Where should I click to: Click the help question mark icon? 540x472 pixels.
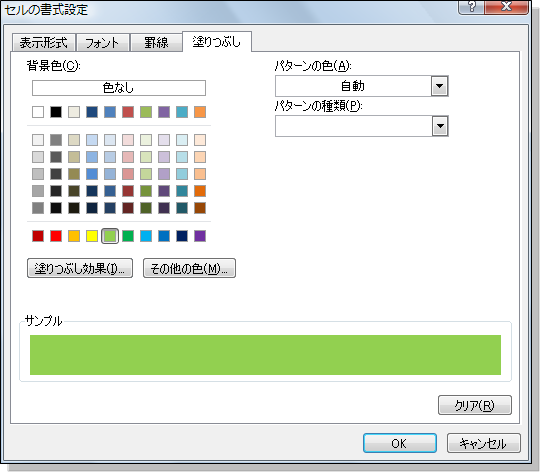click(471, 7)
